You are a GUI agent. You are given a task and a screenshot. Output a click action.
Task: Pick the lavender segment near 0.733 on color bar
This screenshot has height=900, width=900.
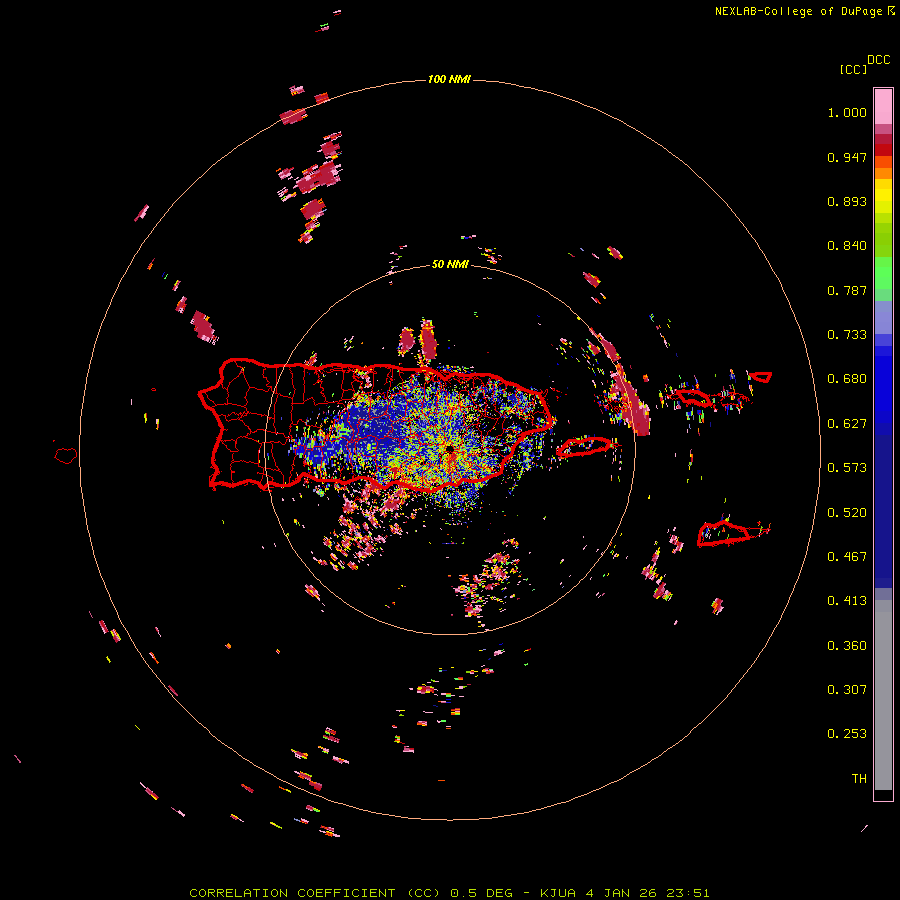883,317
